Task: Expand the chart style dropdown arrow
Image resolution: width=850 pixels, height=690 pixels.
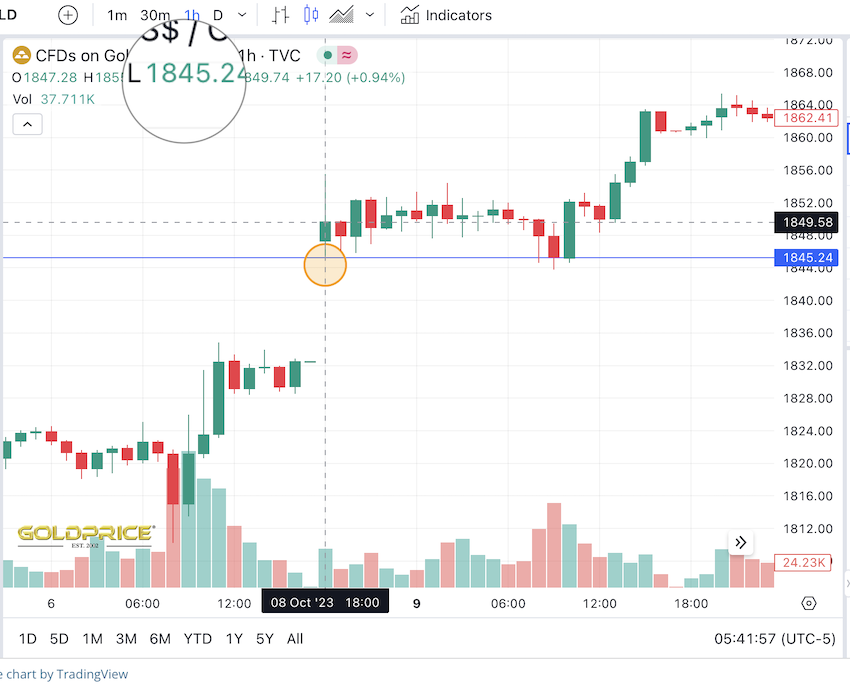Action: point(370,15)
